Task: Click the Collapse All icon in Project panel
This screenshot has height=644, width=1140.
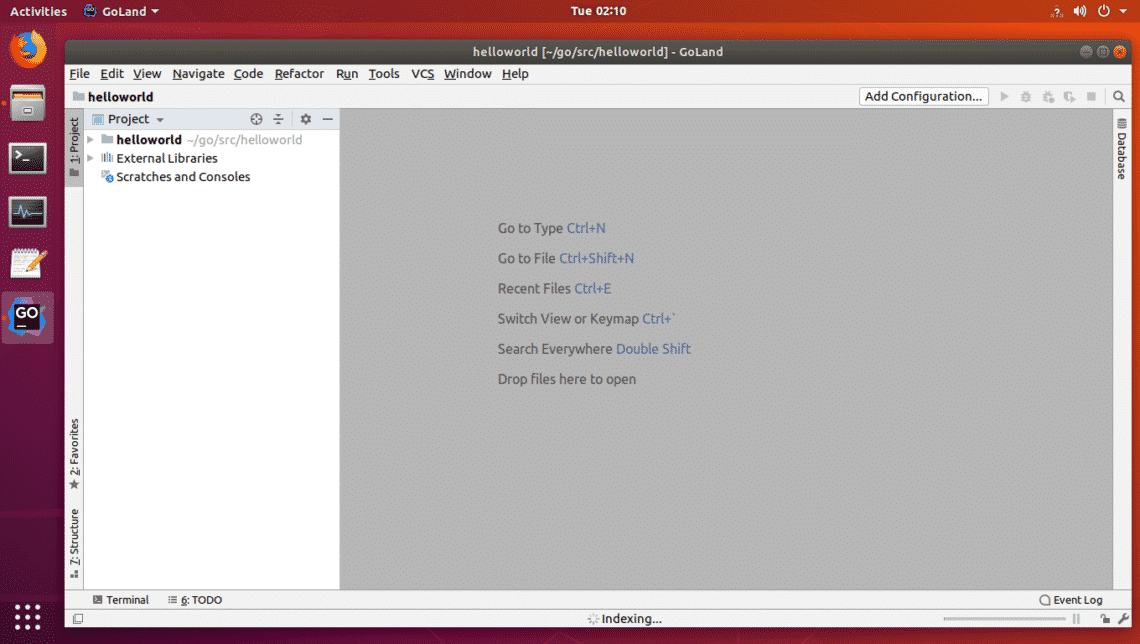Action: click(279, 119)
